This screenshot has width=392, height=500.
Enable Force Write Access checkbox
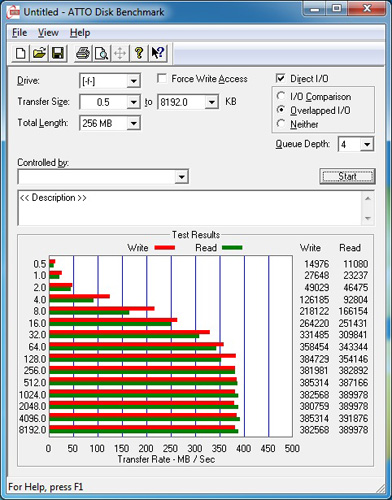click(x=162, y=79)
